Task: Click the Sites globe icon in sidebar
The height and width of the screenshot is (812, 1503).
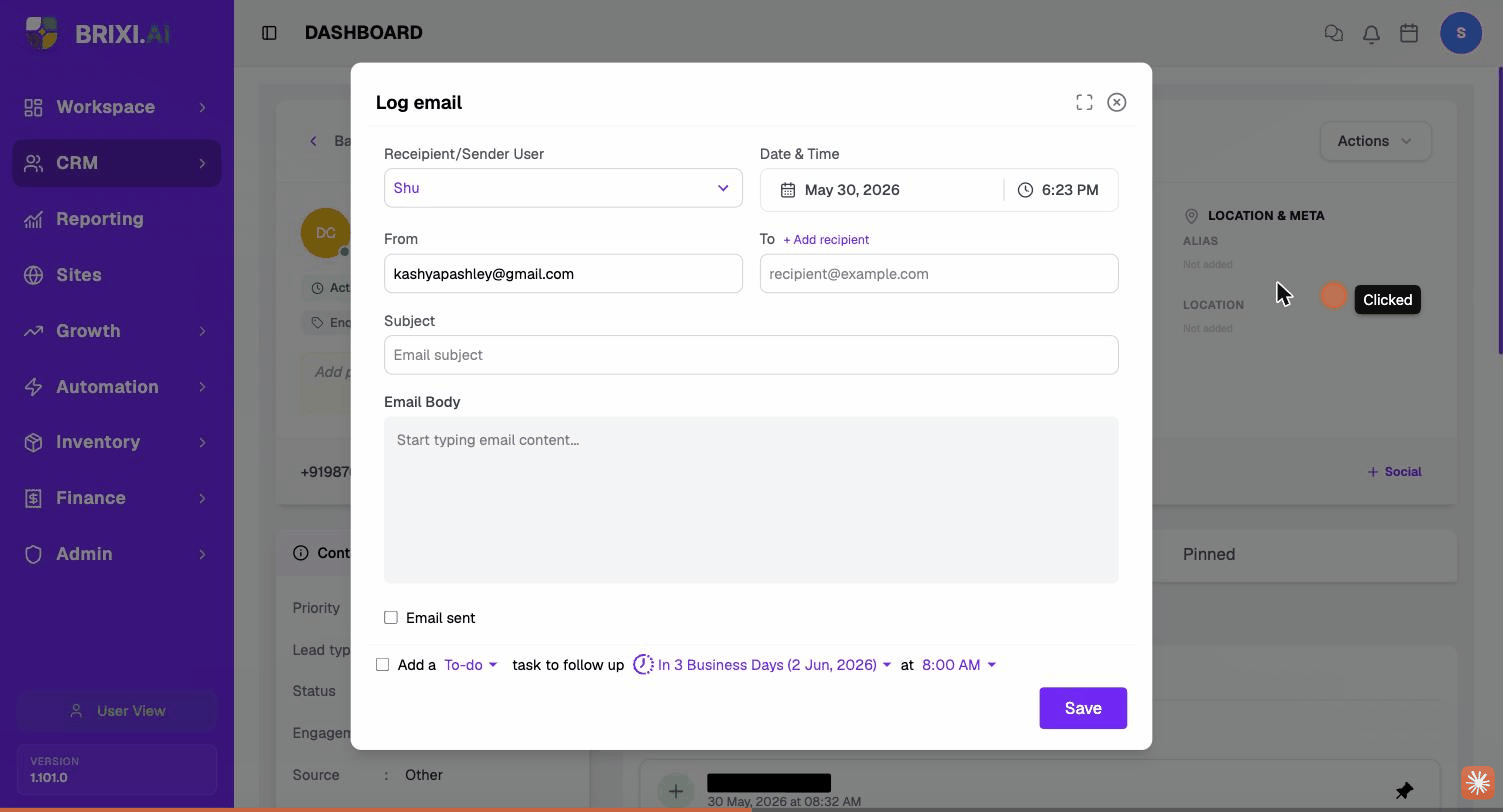Action: tap(33, 275)
